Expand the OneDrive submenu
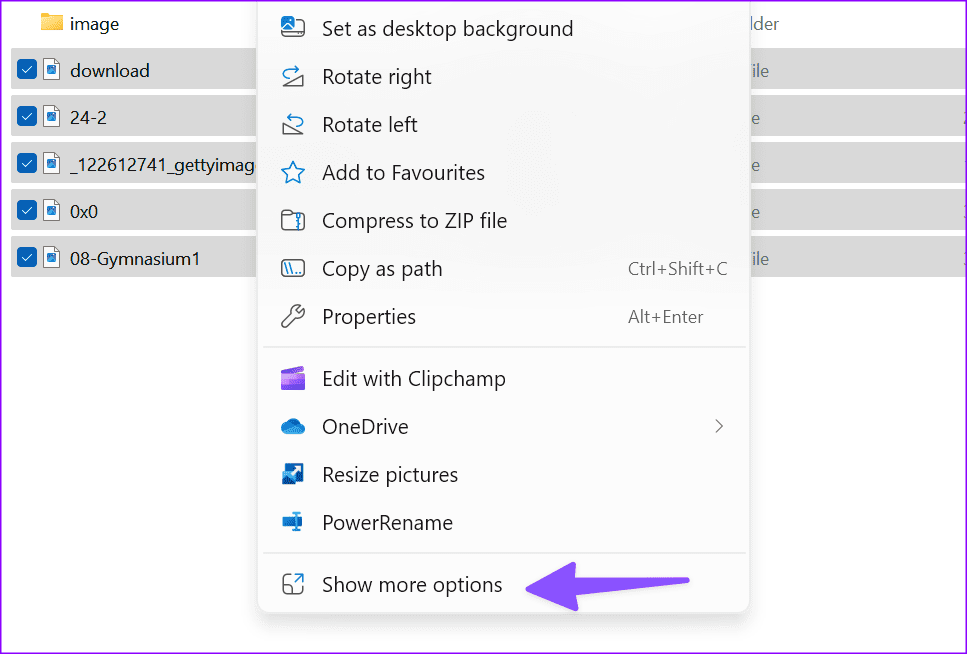Screen dimensions: 967x654 coord(719,426)
